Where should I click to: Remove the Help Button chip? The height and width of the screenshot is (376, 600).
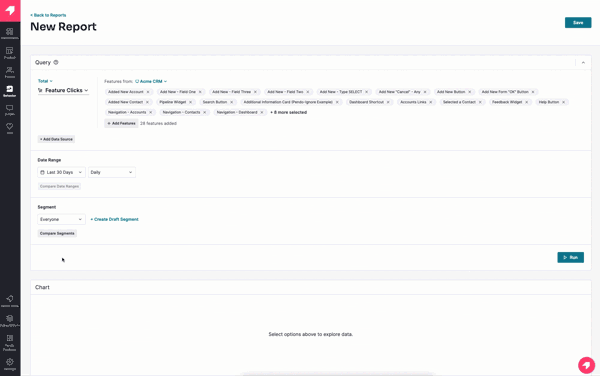pyautogui.click(x=563, y=102)
